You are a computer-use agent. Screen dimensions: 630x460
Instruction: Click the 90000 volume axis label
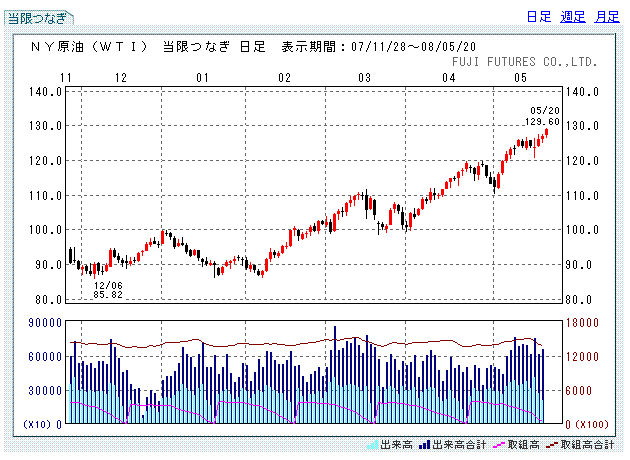[45, 322]
